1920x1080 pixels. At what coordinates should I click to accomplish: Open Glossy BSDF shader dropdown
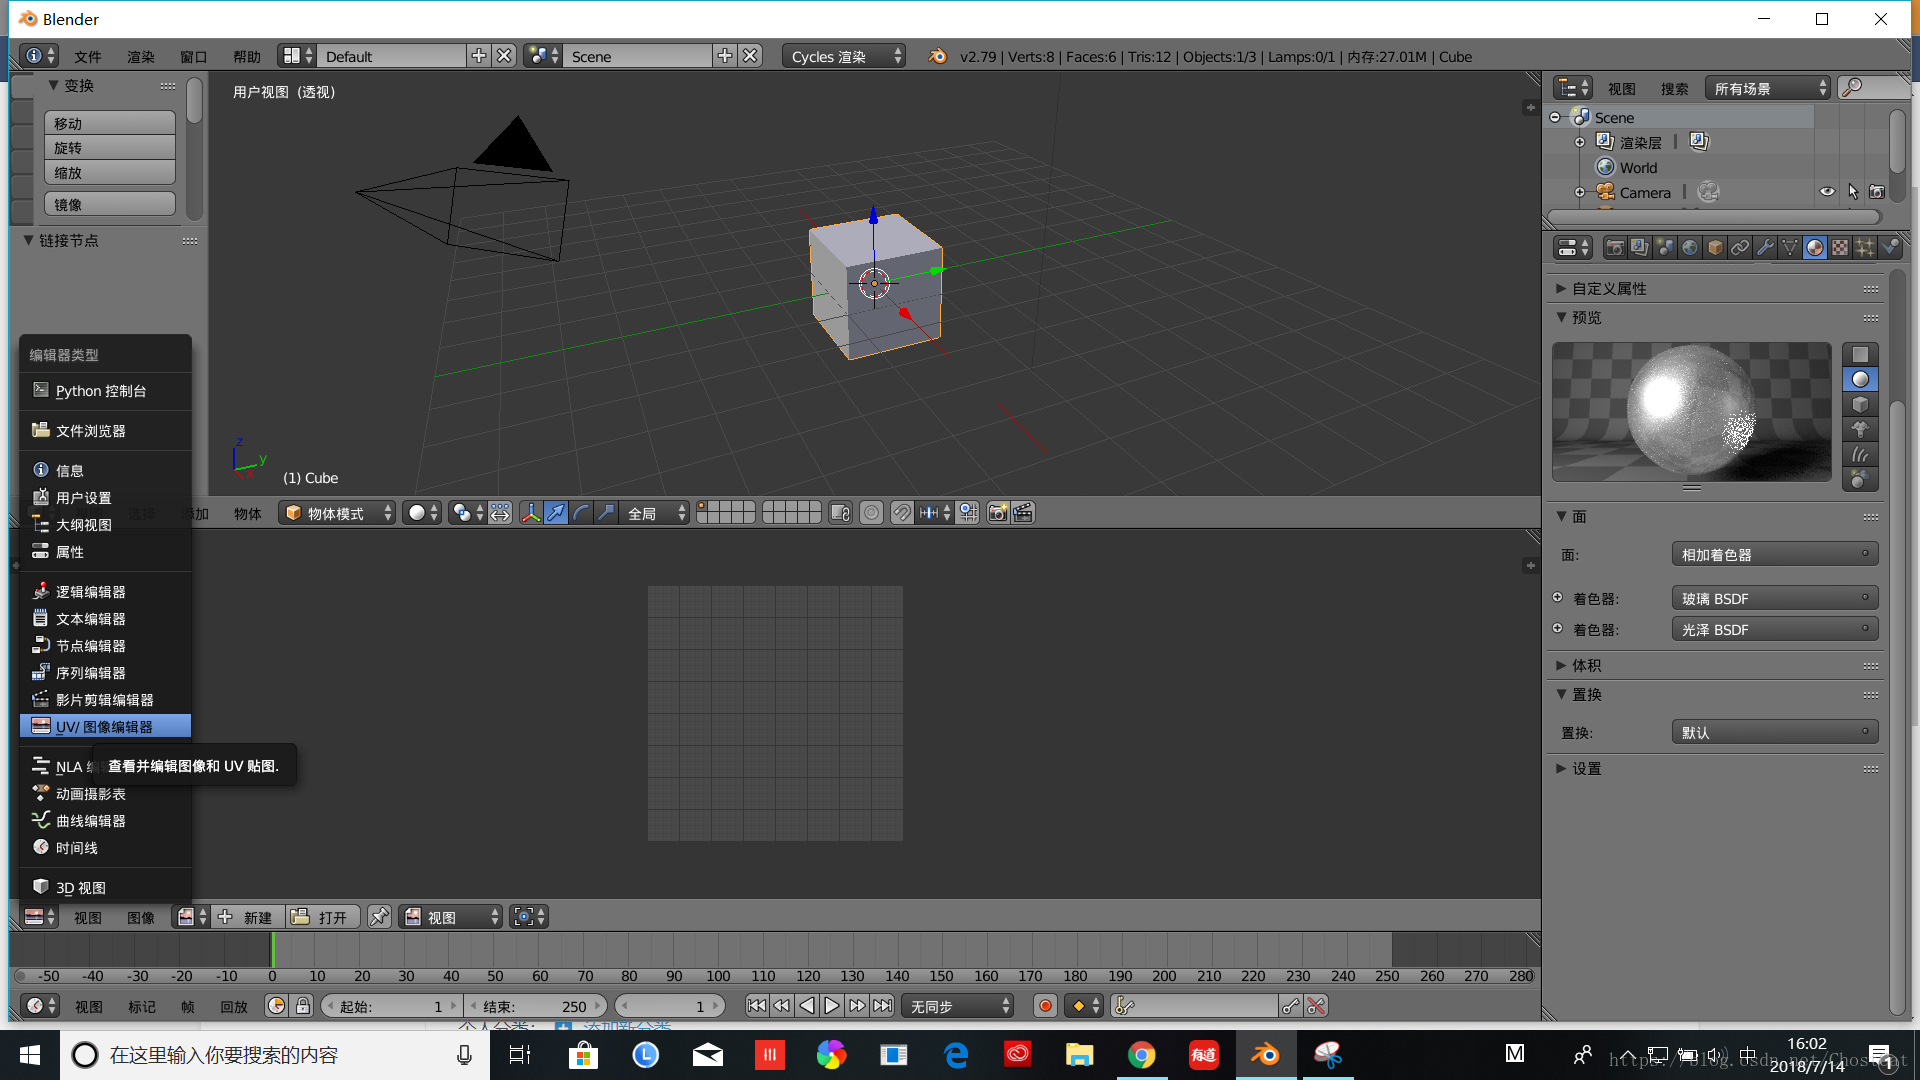coord(1775,629)
